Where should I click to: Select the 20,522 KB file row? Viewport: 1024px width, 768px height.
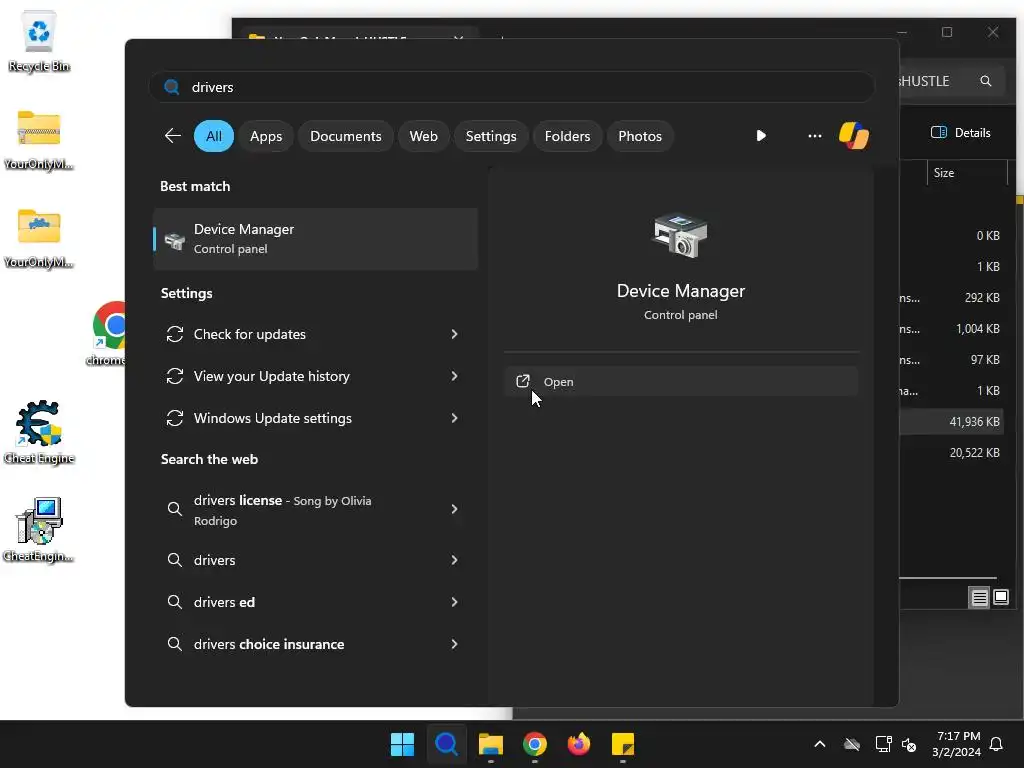954,453
